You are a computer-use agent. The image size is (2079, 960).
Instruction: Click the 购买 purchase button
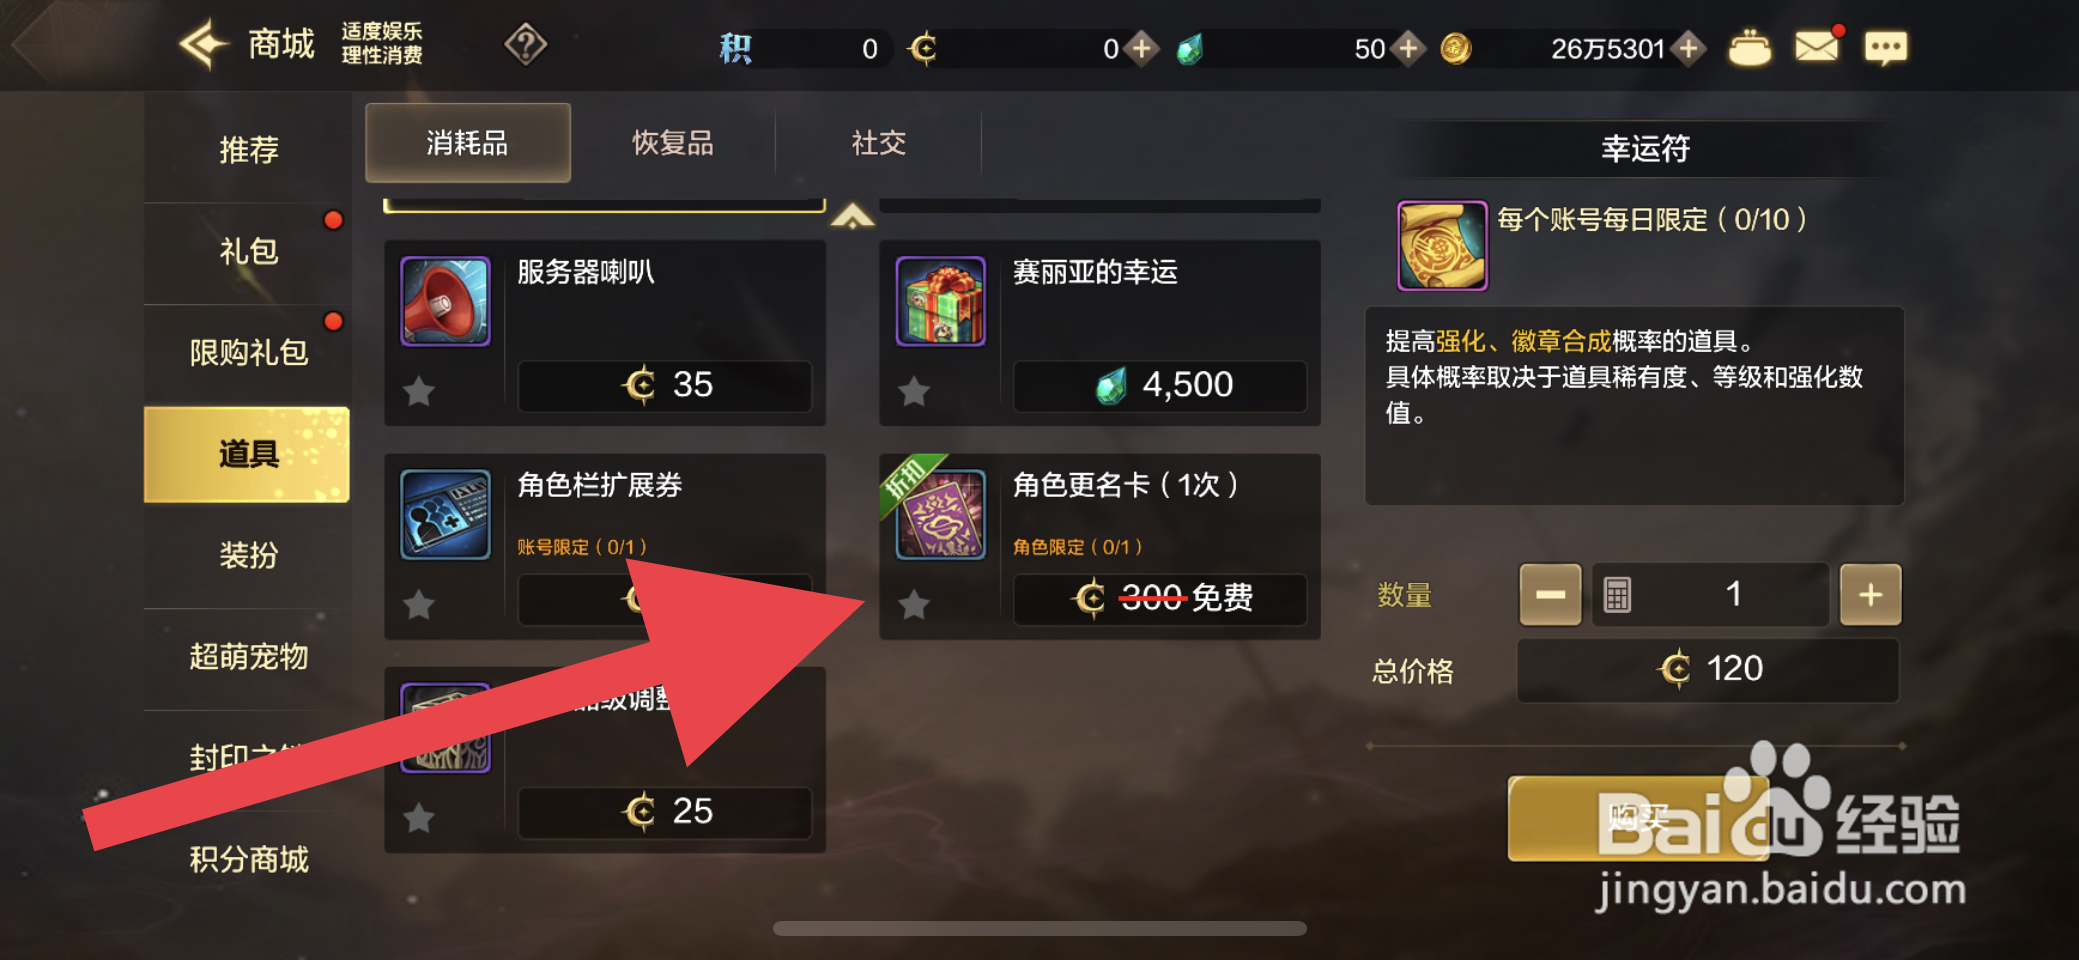[x=1638, y=818]
